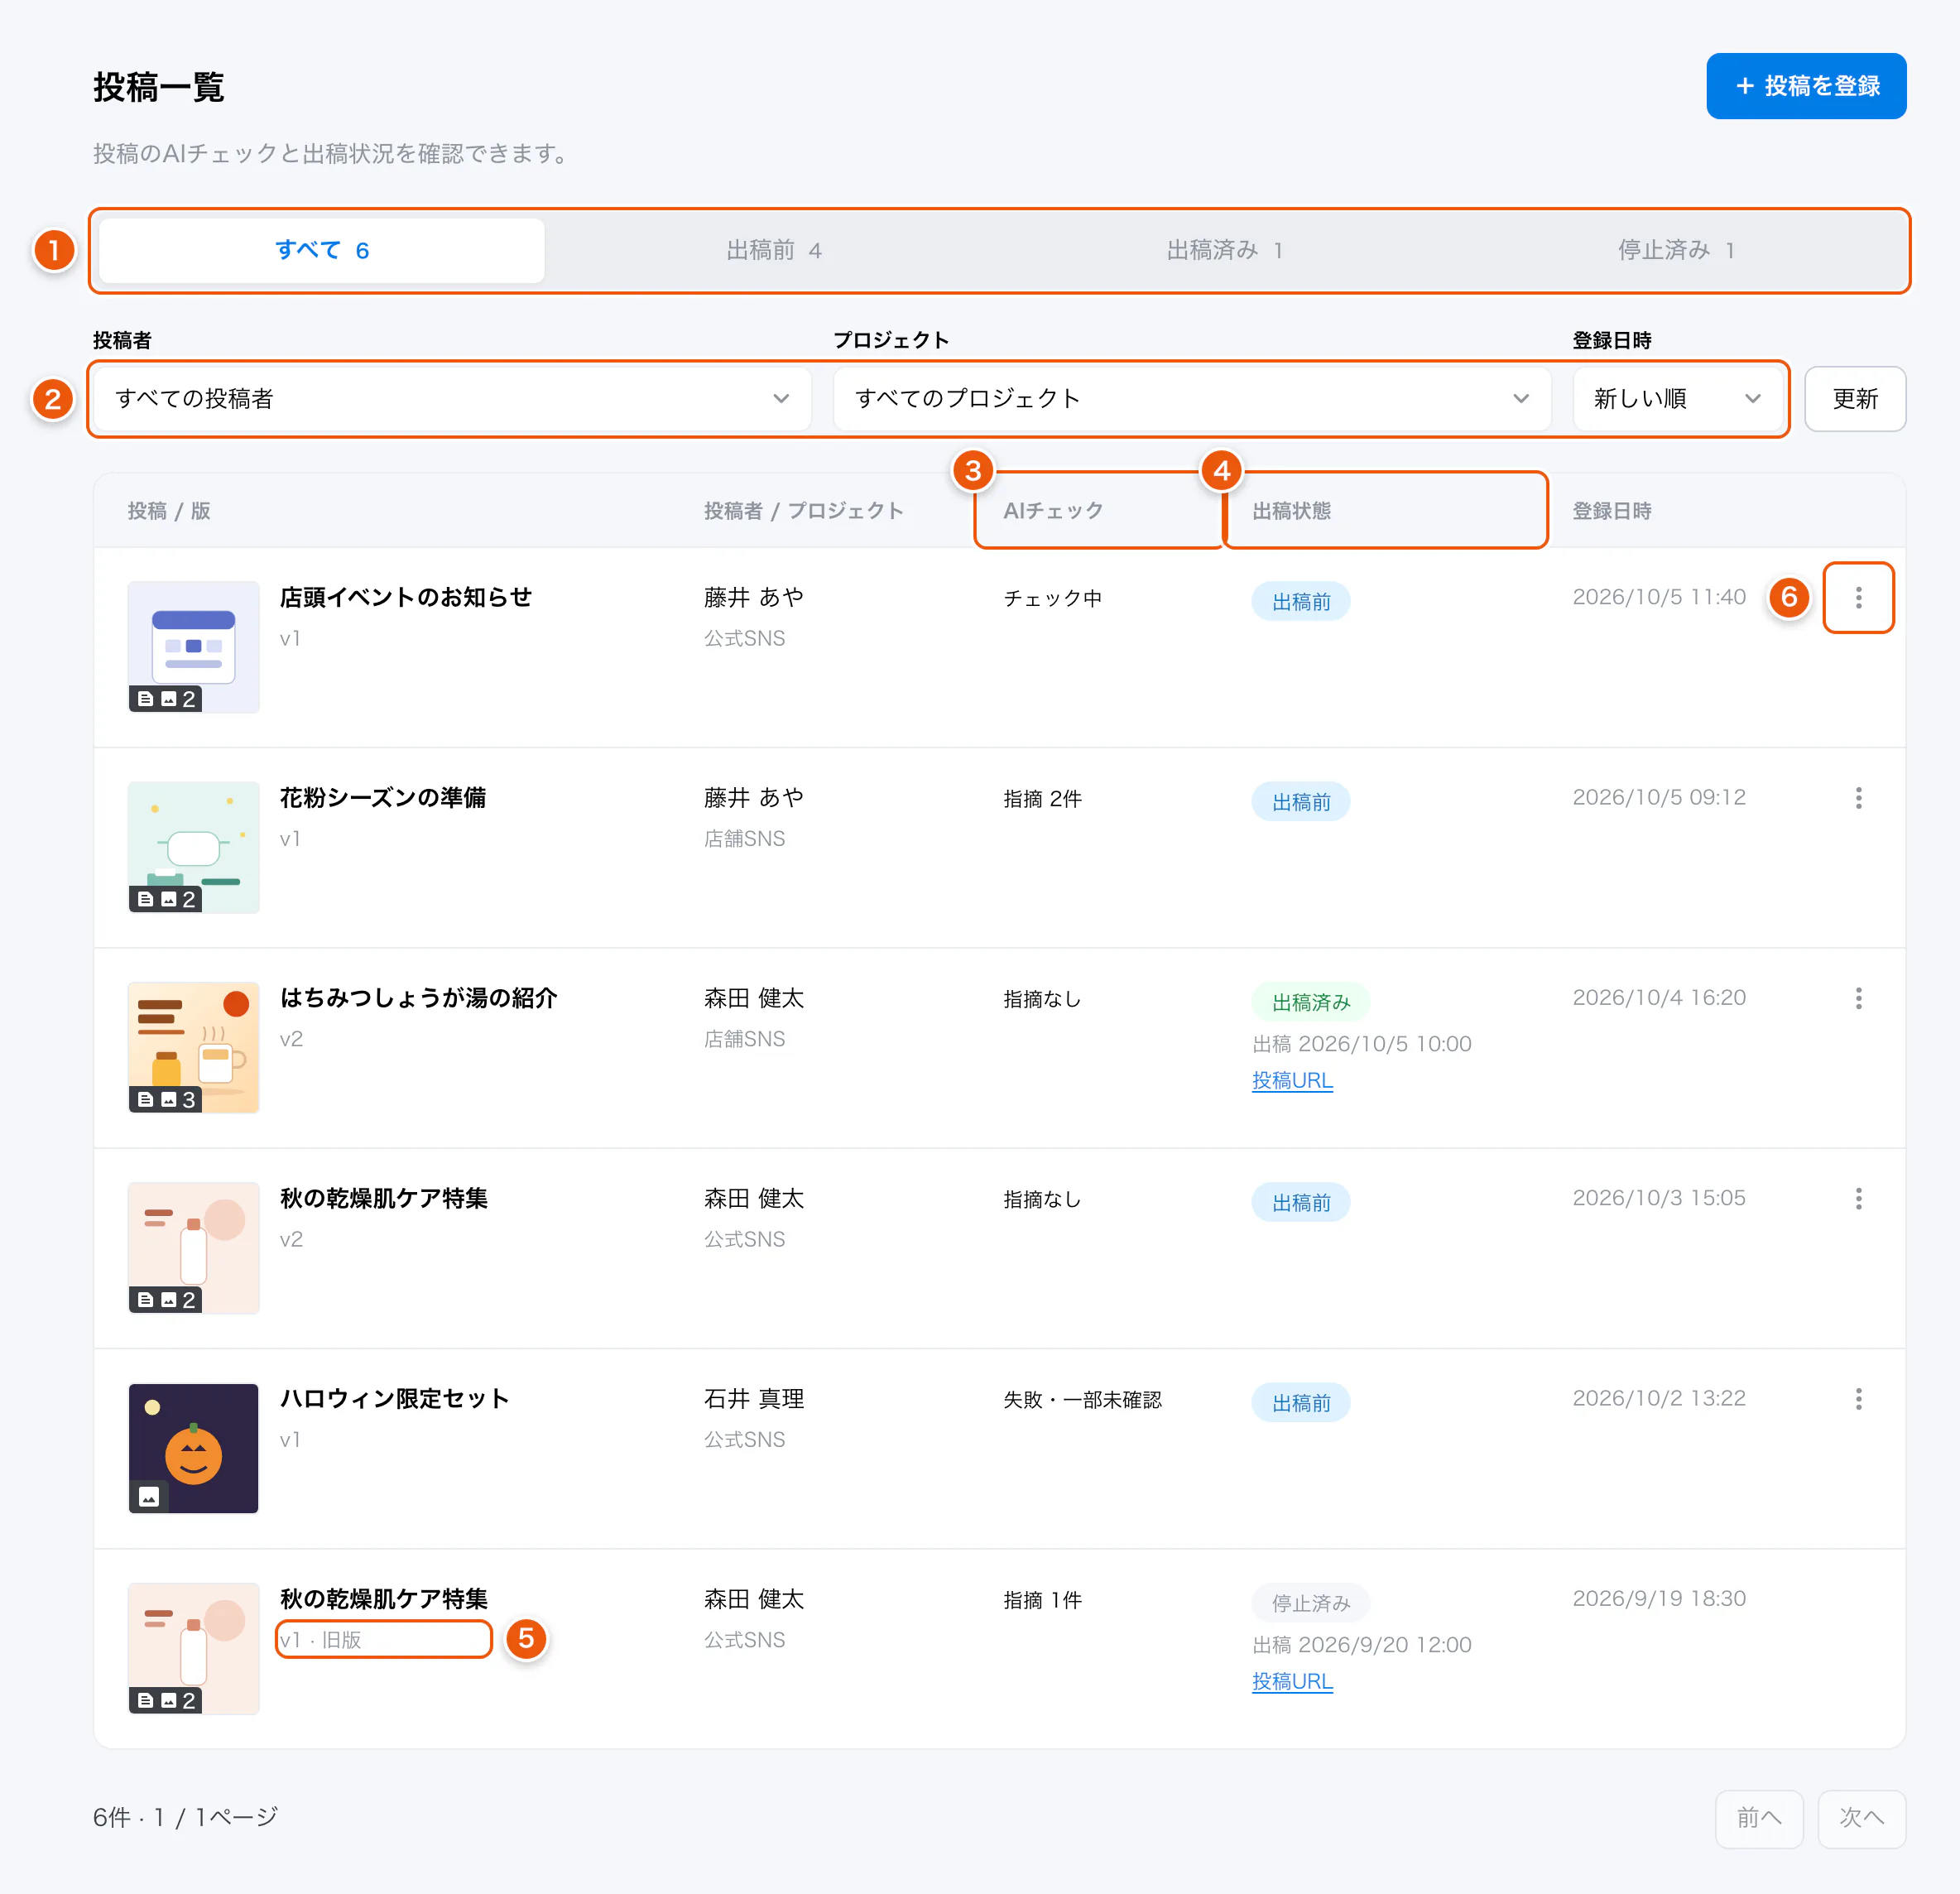Click the 出稿済み status badge
Image resolution: width=1960 pixels, height=1894 pixels.
click(x=1311, y=1002)
